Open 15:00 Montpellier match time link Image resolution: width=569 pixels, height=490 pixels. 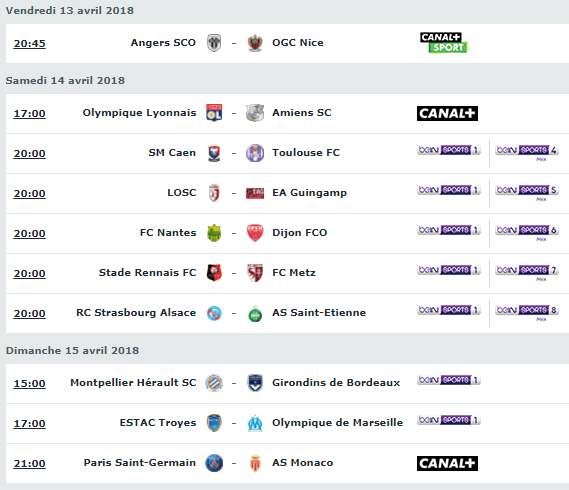pos(29,384)
